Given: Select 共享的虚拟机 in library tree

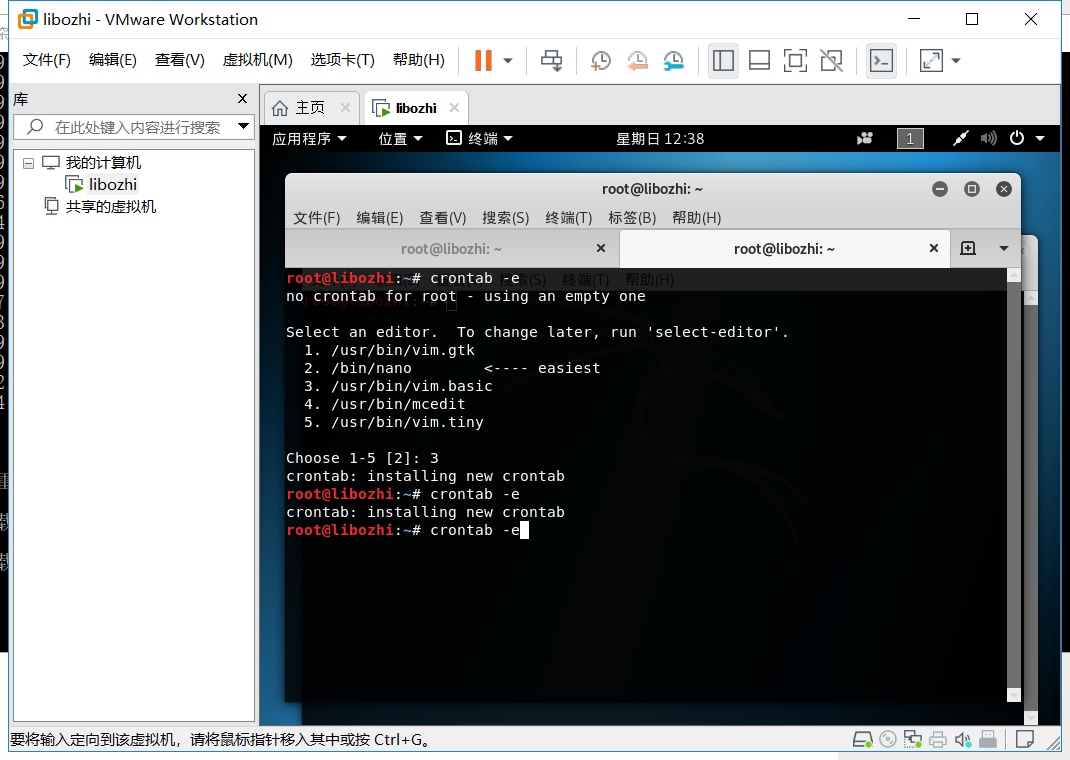Looking at the screenshot, I should tap(111, 207).
